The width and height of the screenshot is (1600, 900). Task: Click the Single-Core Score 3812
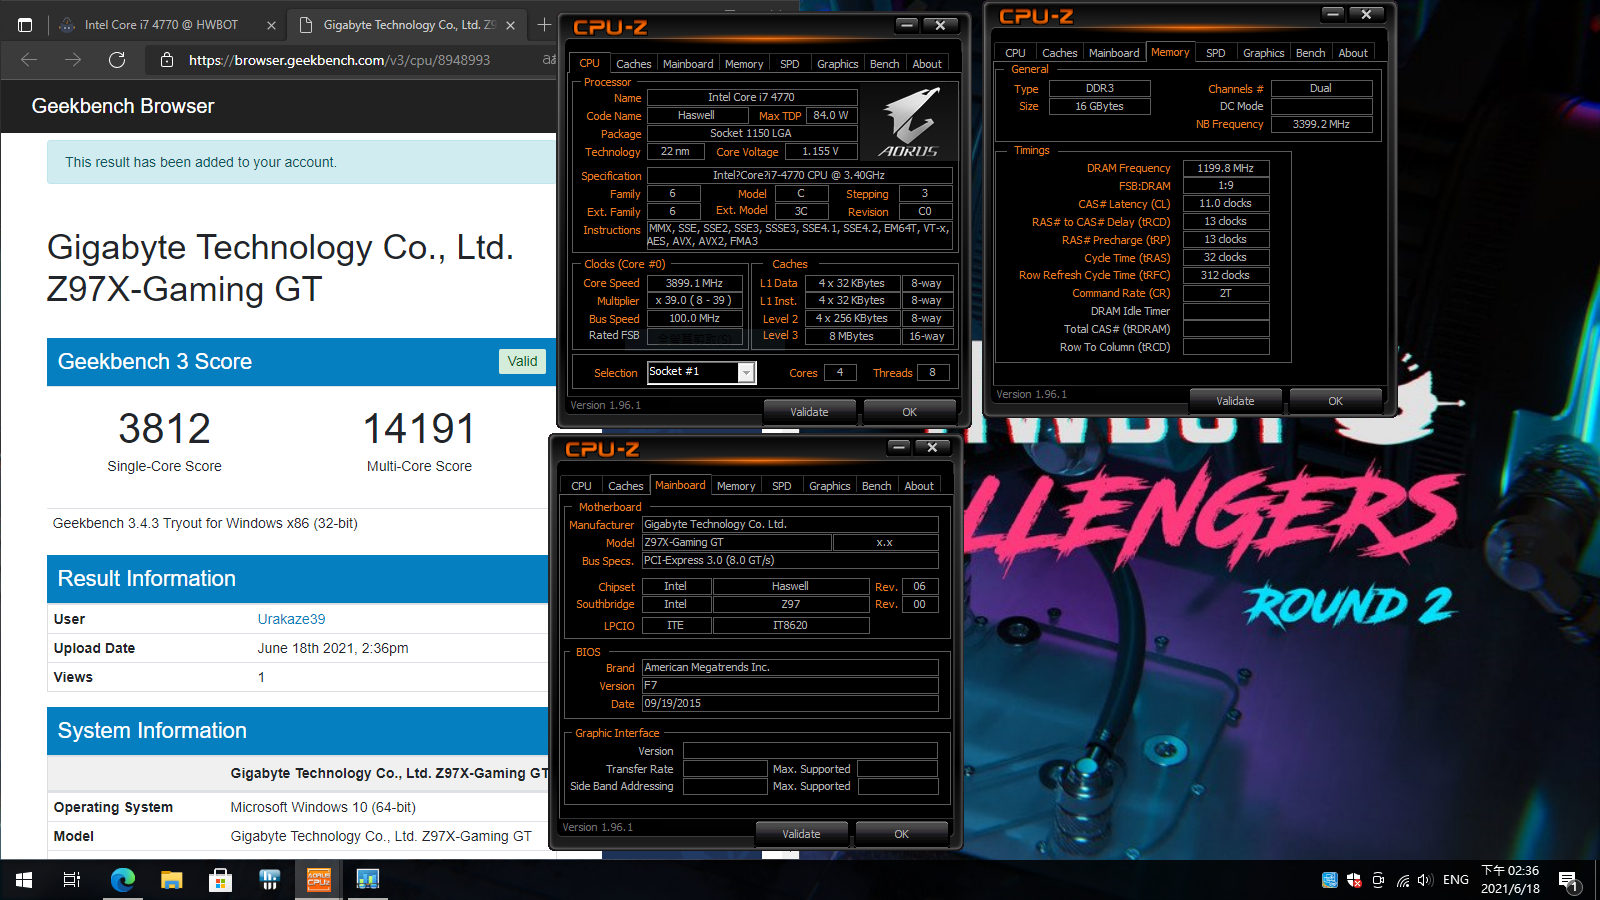click(165, 429)
